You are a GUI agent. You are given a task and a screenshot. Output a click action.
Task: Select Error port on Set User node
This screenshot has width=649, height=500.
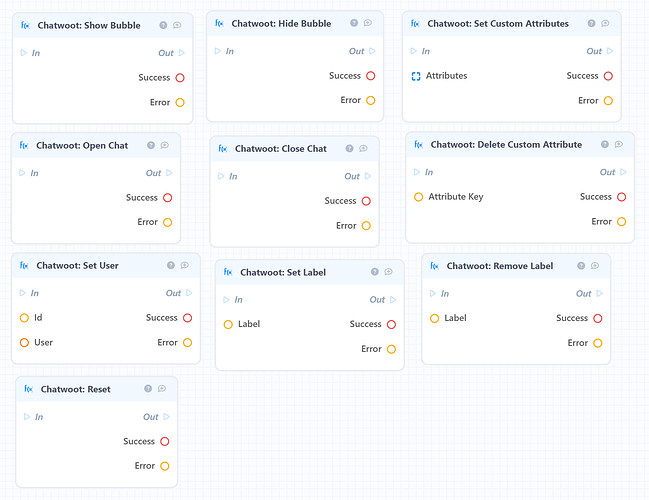(187, 342)
